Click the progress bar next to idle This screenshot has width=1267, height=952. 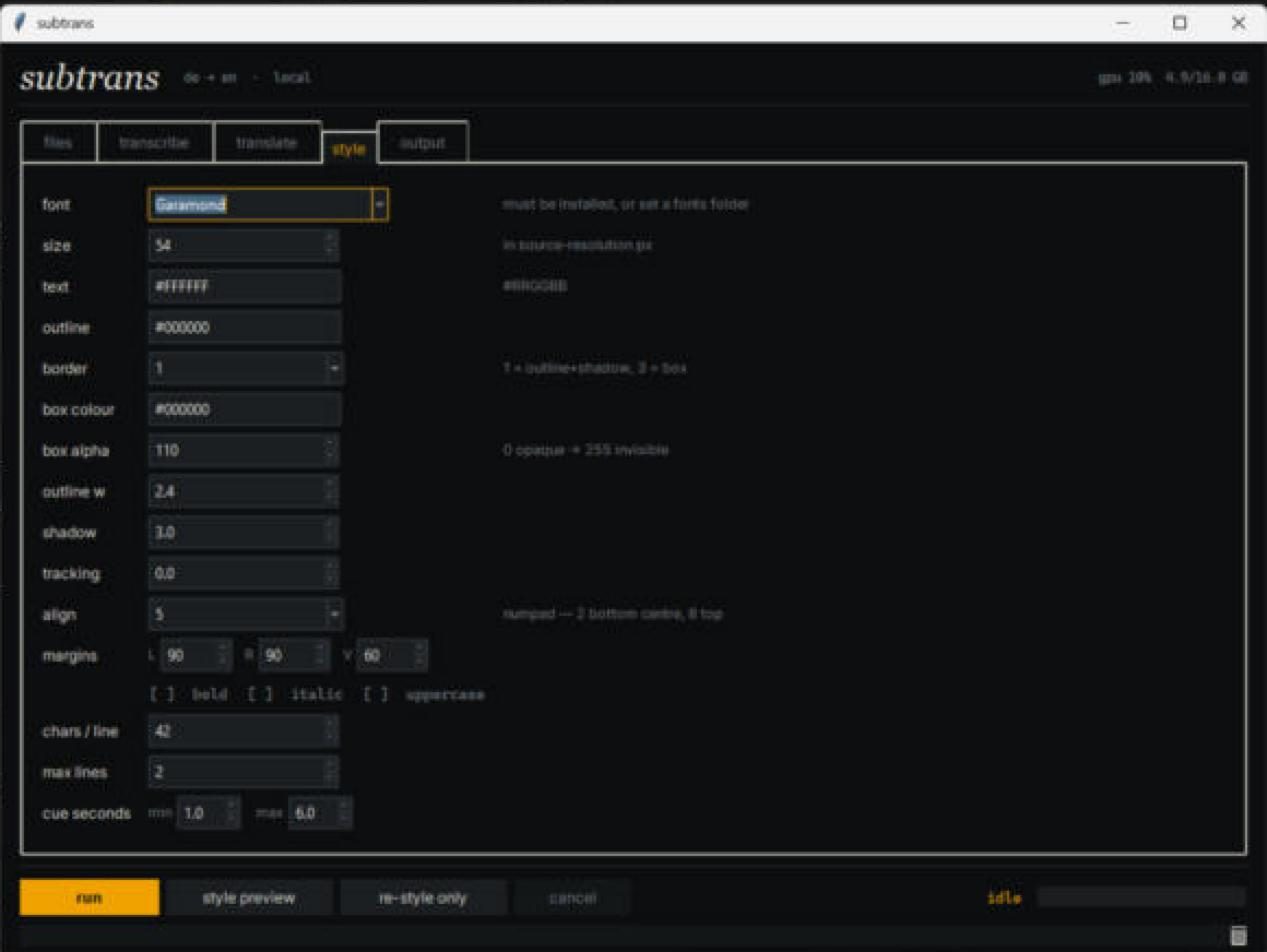coord(1141,897)
